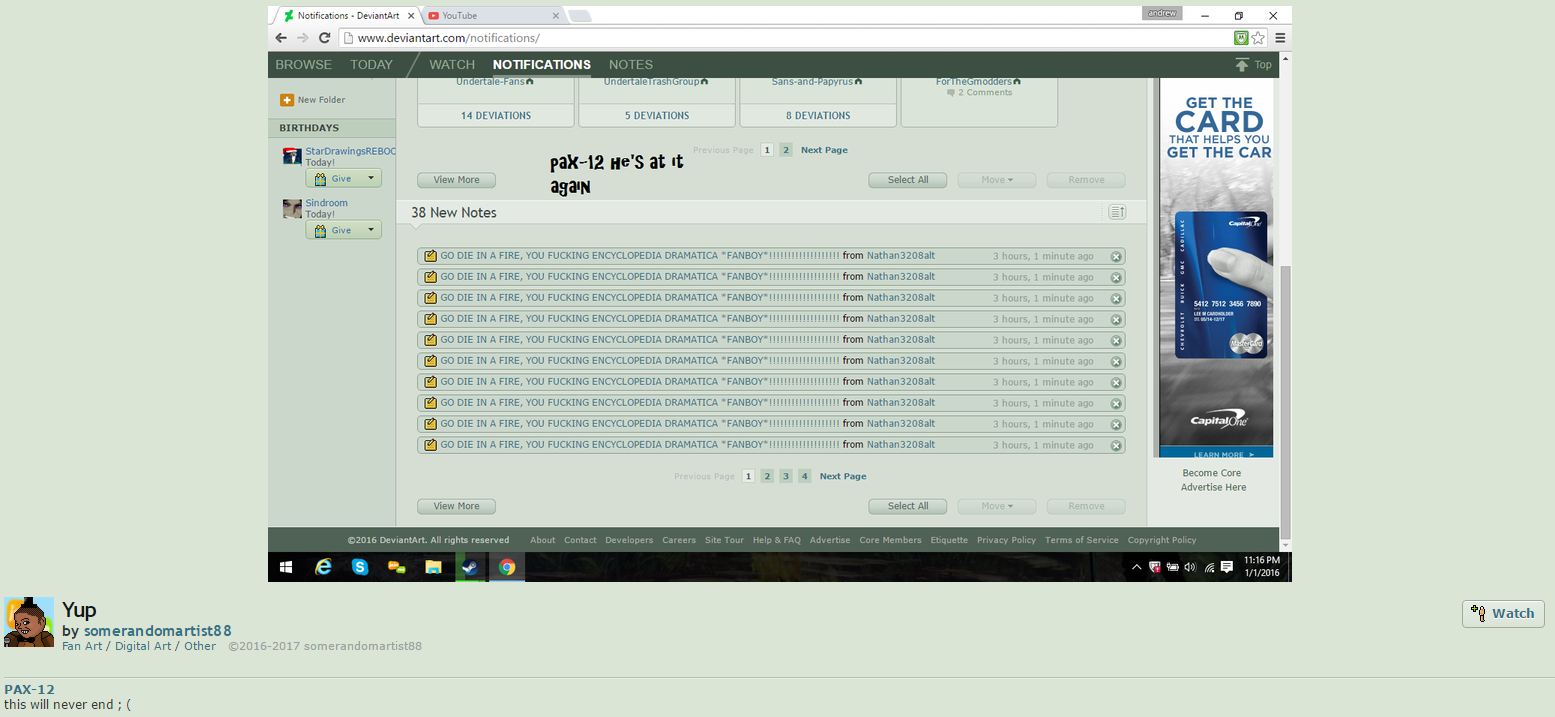Open the Windows Start menu

[286, 567]
